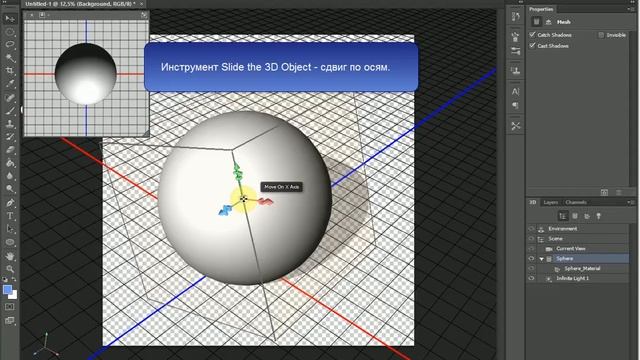Select the Crop tool
This screenshot has height=360, width=640.
(x=10, y=70)
